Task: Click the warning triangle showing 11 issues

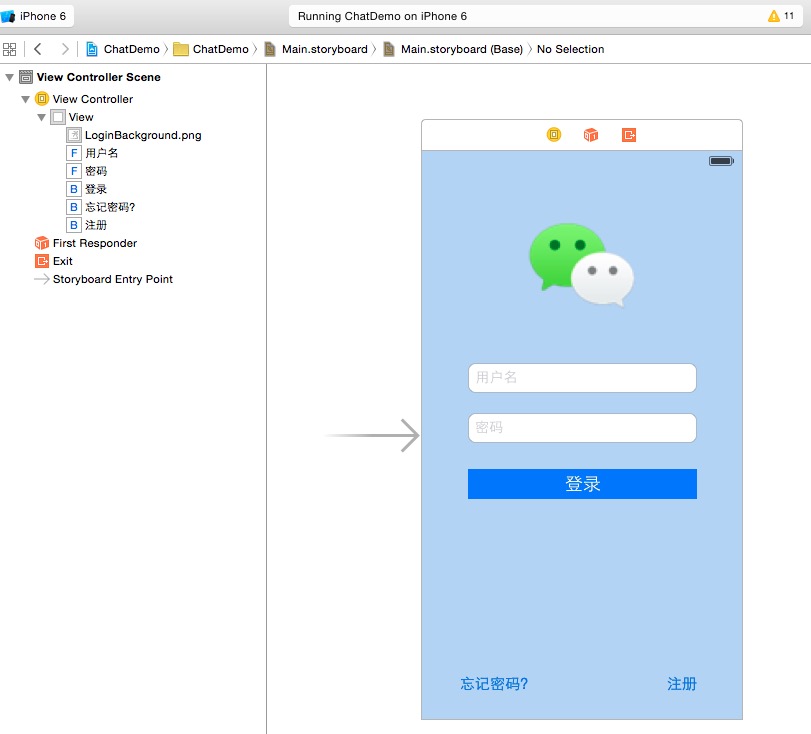Action: tap(774, 16)
